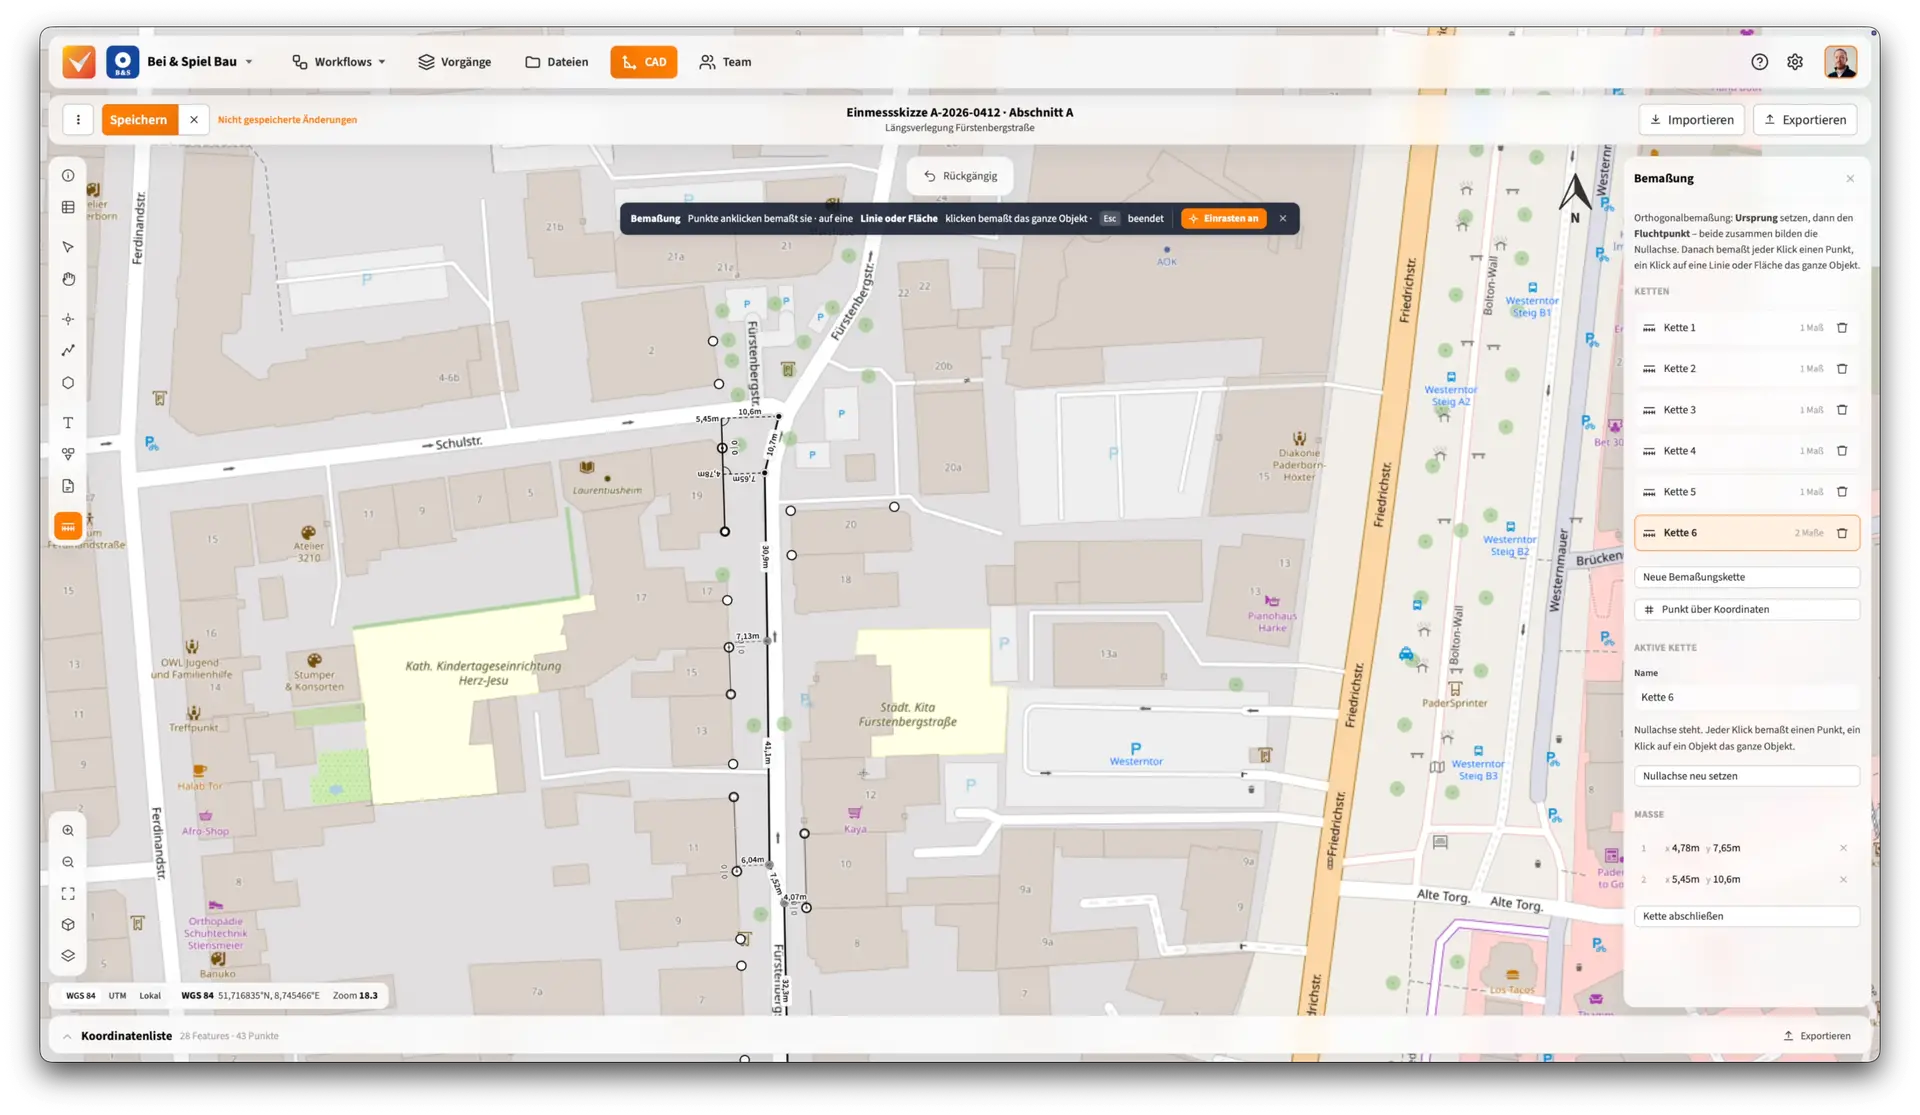Viewport: 1920px width, 1115px height.
Task: Switch coordinate system to WGS 84
Action: tap(81, 996)
